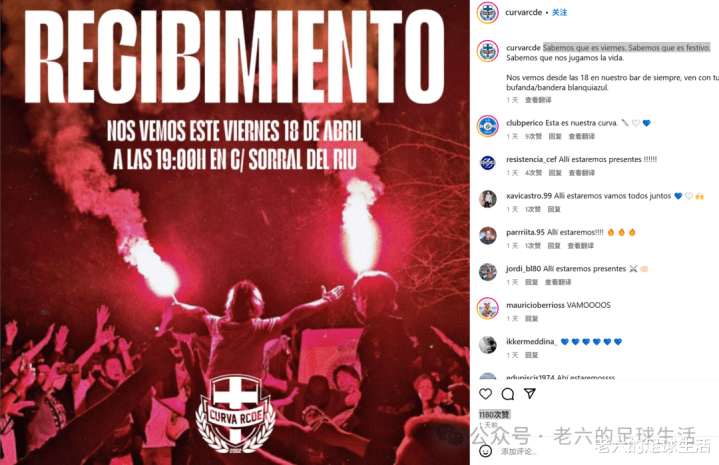Image resolution: width=719 pixels, height=465 pixels.
Task: Like the post with the heart icon
Action: (486, 394)
